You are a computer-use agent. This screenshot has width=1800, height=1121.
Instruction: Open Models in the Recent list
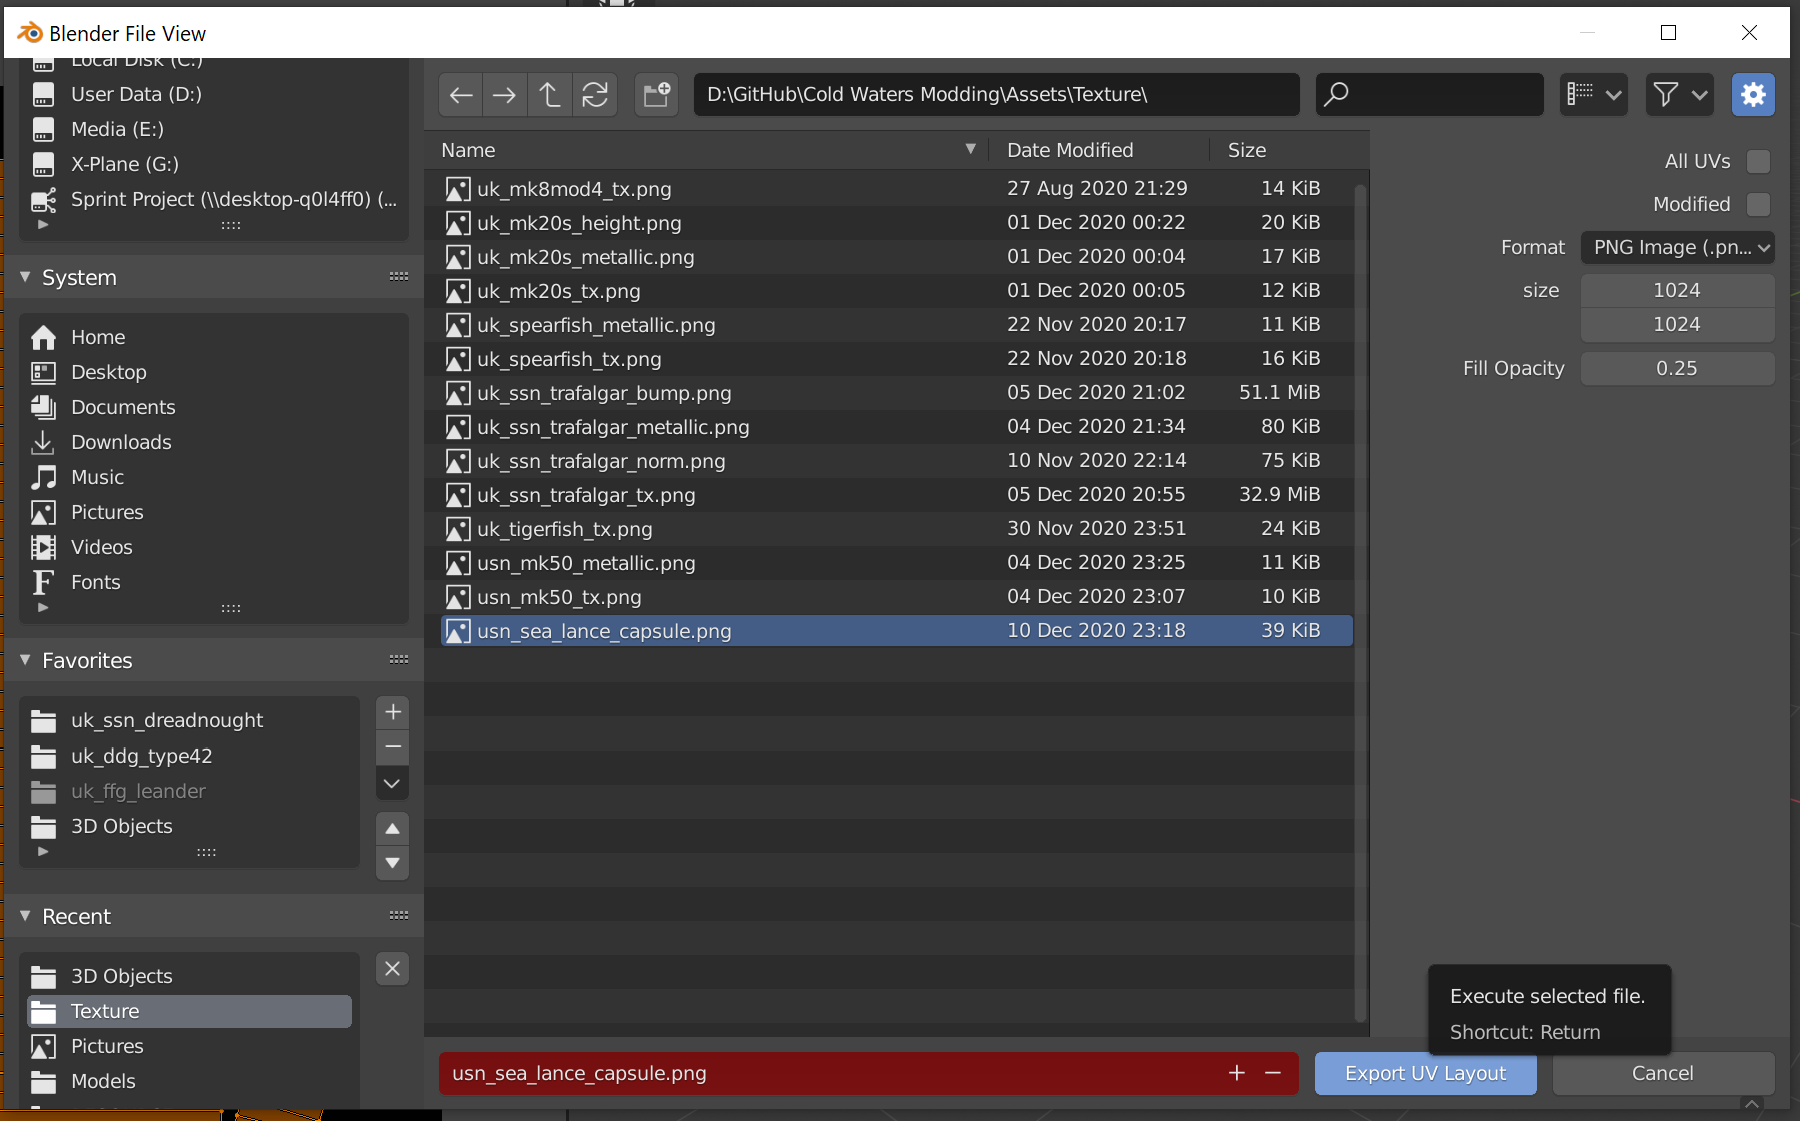tap(190, 1081)
